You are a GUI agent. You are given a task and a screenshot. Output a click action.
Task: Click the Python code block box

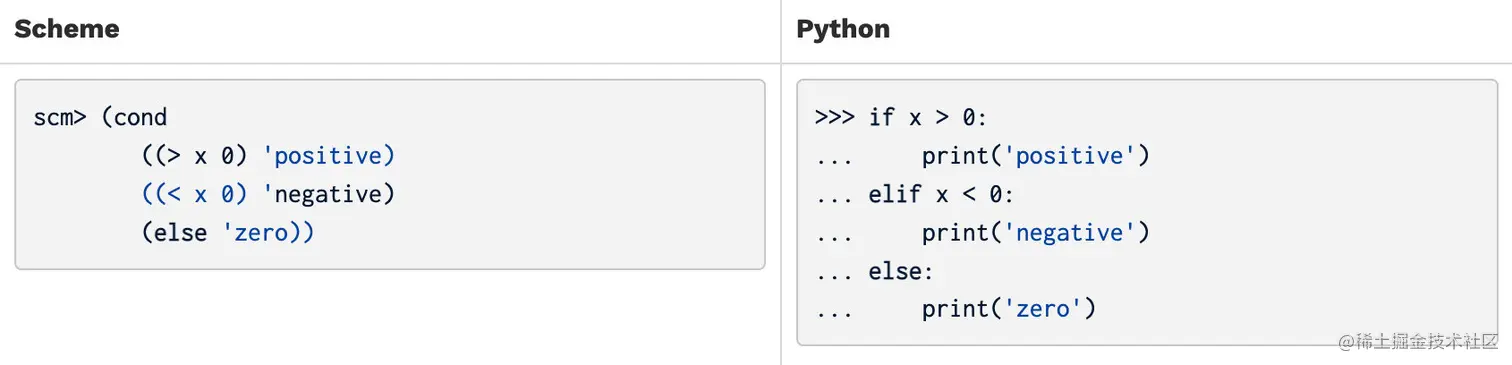point(1154,213)
